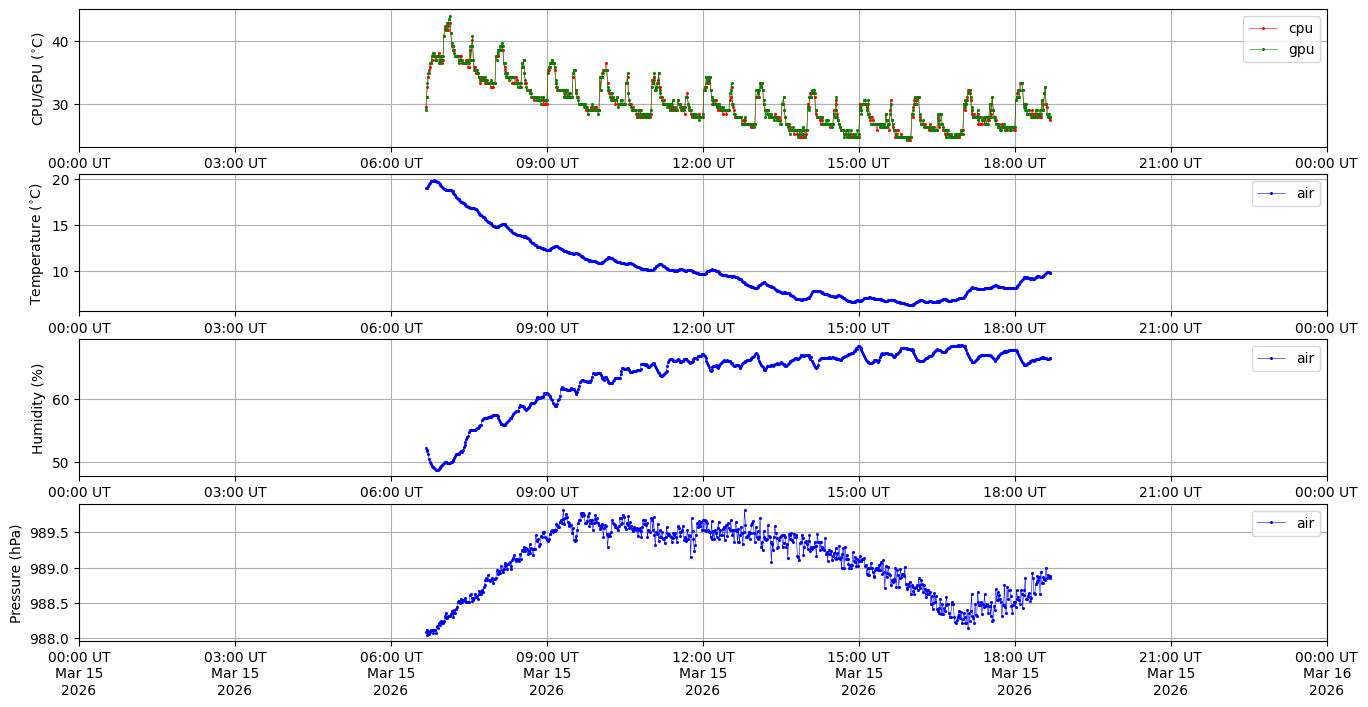Click the 20 tick on the Temperature axis
Image resolution: width=1368 pixels, height=707 pixels.
[x=62, y=180]
